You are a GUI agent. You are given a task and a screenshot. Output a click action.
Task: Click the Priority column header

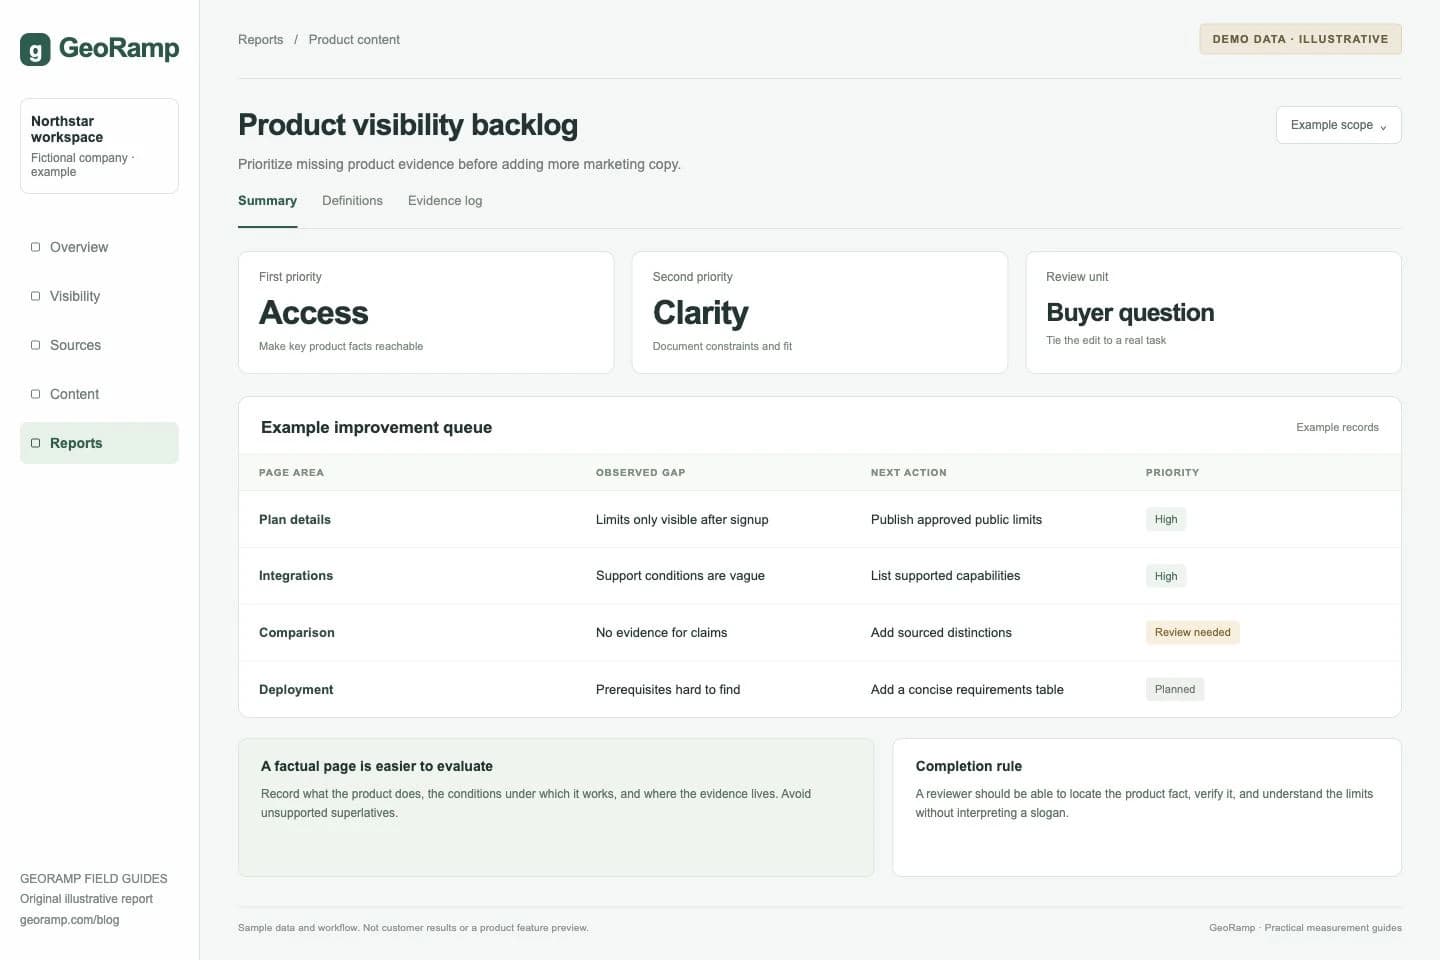pos(1172,473)
